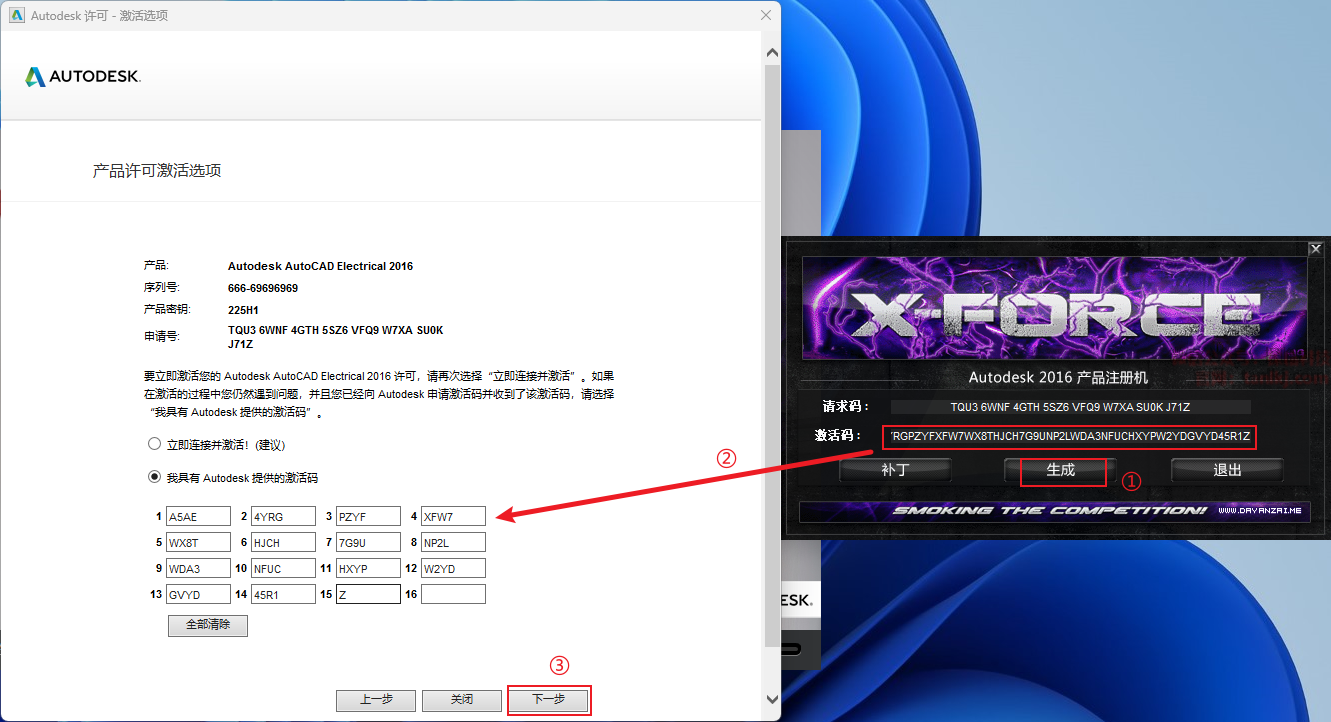
Task: Click the Autodesk logo in the header
Action: pyautogui.click(x=83, y=77)
